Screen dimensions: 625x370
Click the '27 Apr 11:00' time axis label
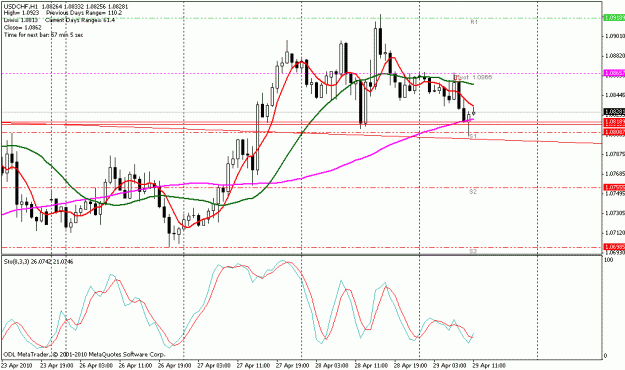coord(253,365)
